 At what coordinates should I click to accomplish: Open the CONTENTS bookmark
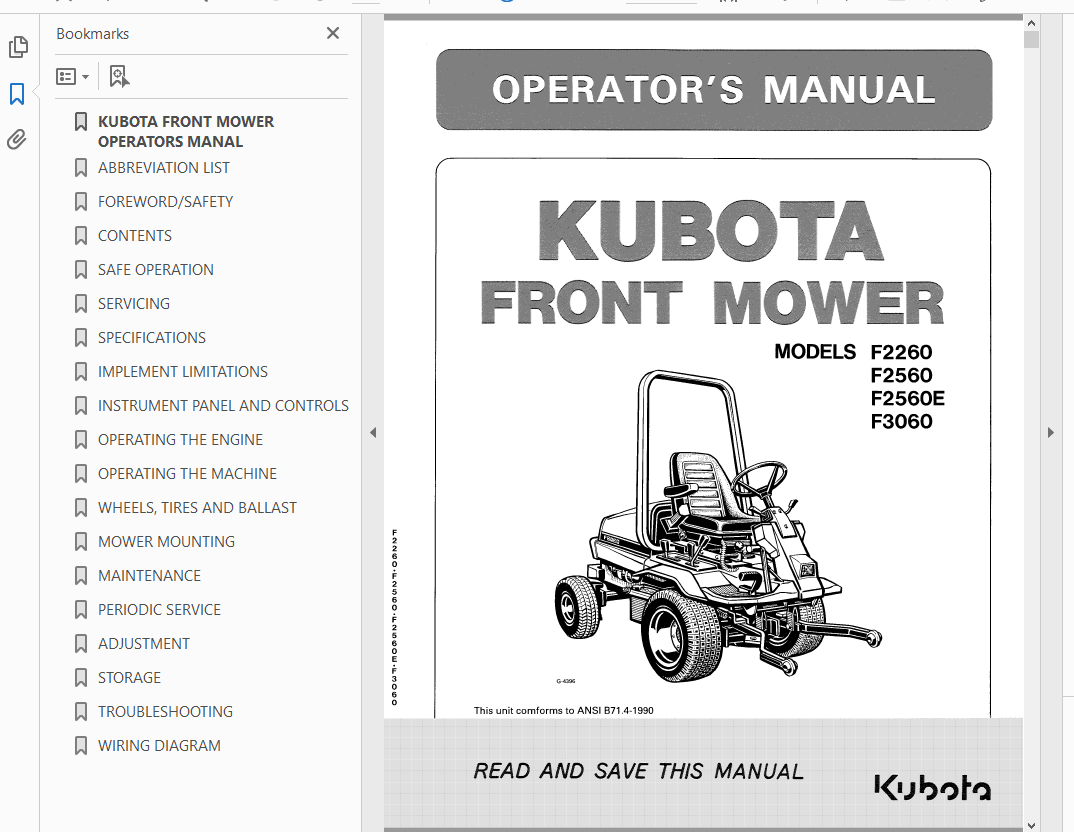(x=135, y=236)
